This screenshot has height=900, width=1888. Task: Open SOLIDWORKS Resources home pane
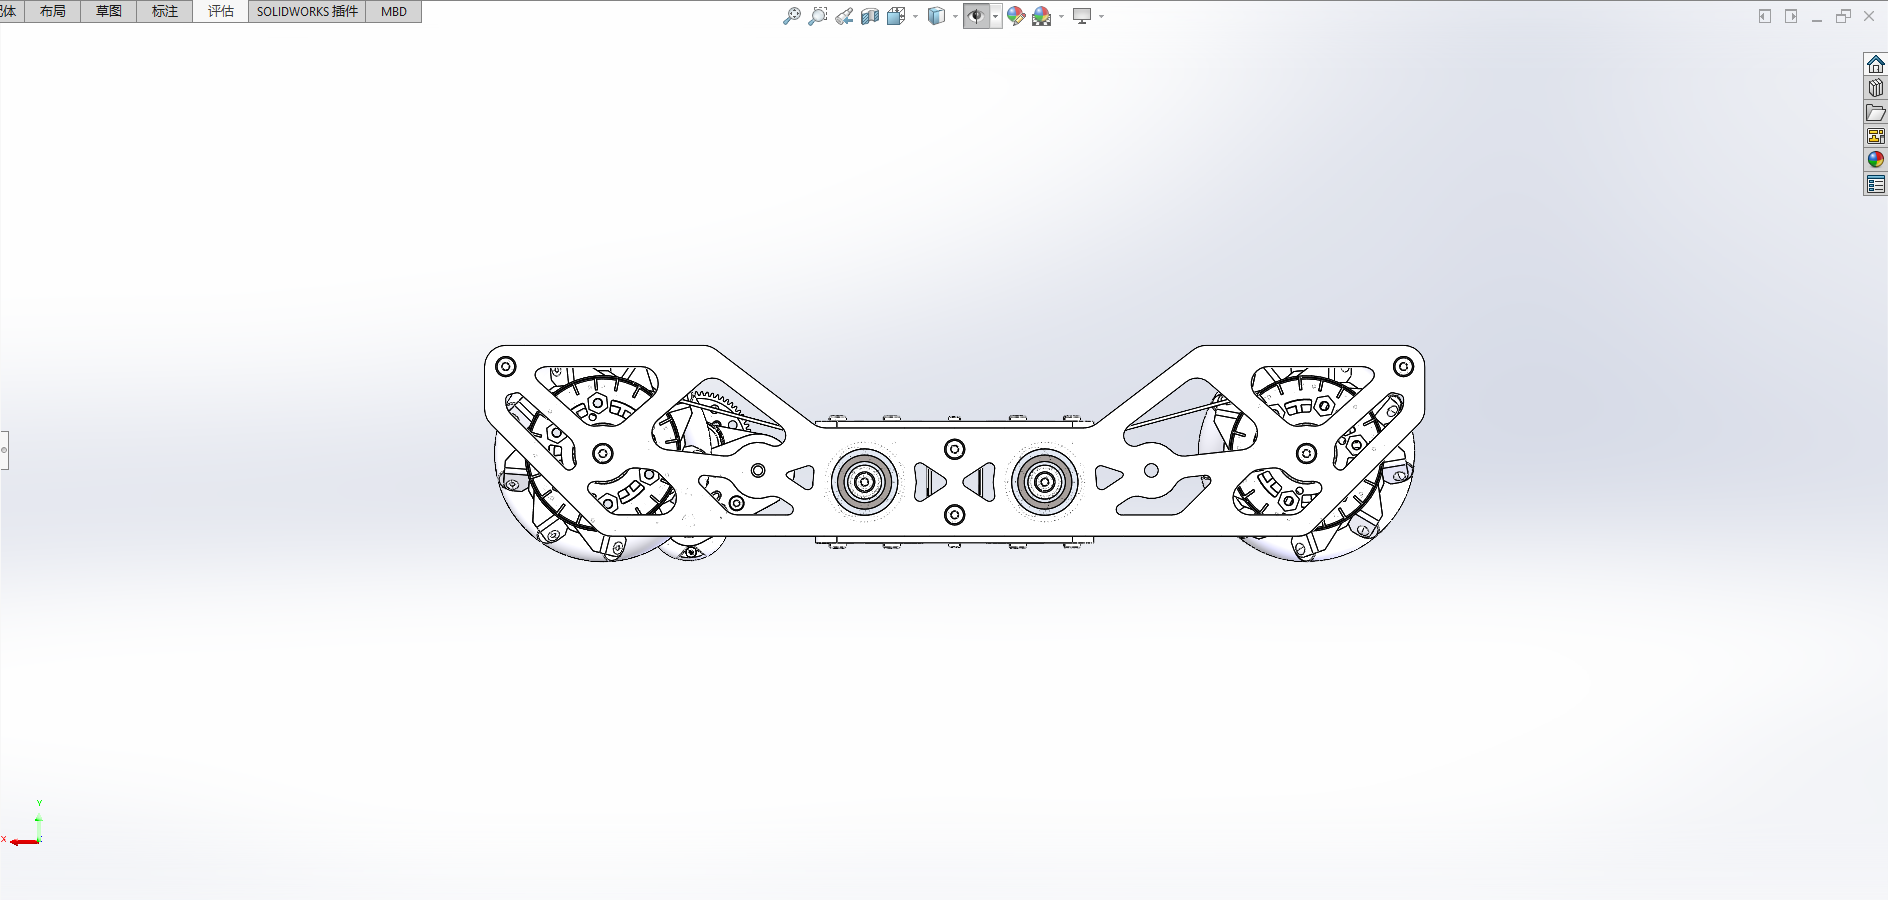tap(1876, 64)
